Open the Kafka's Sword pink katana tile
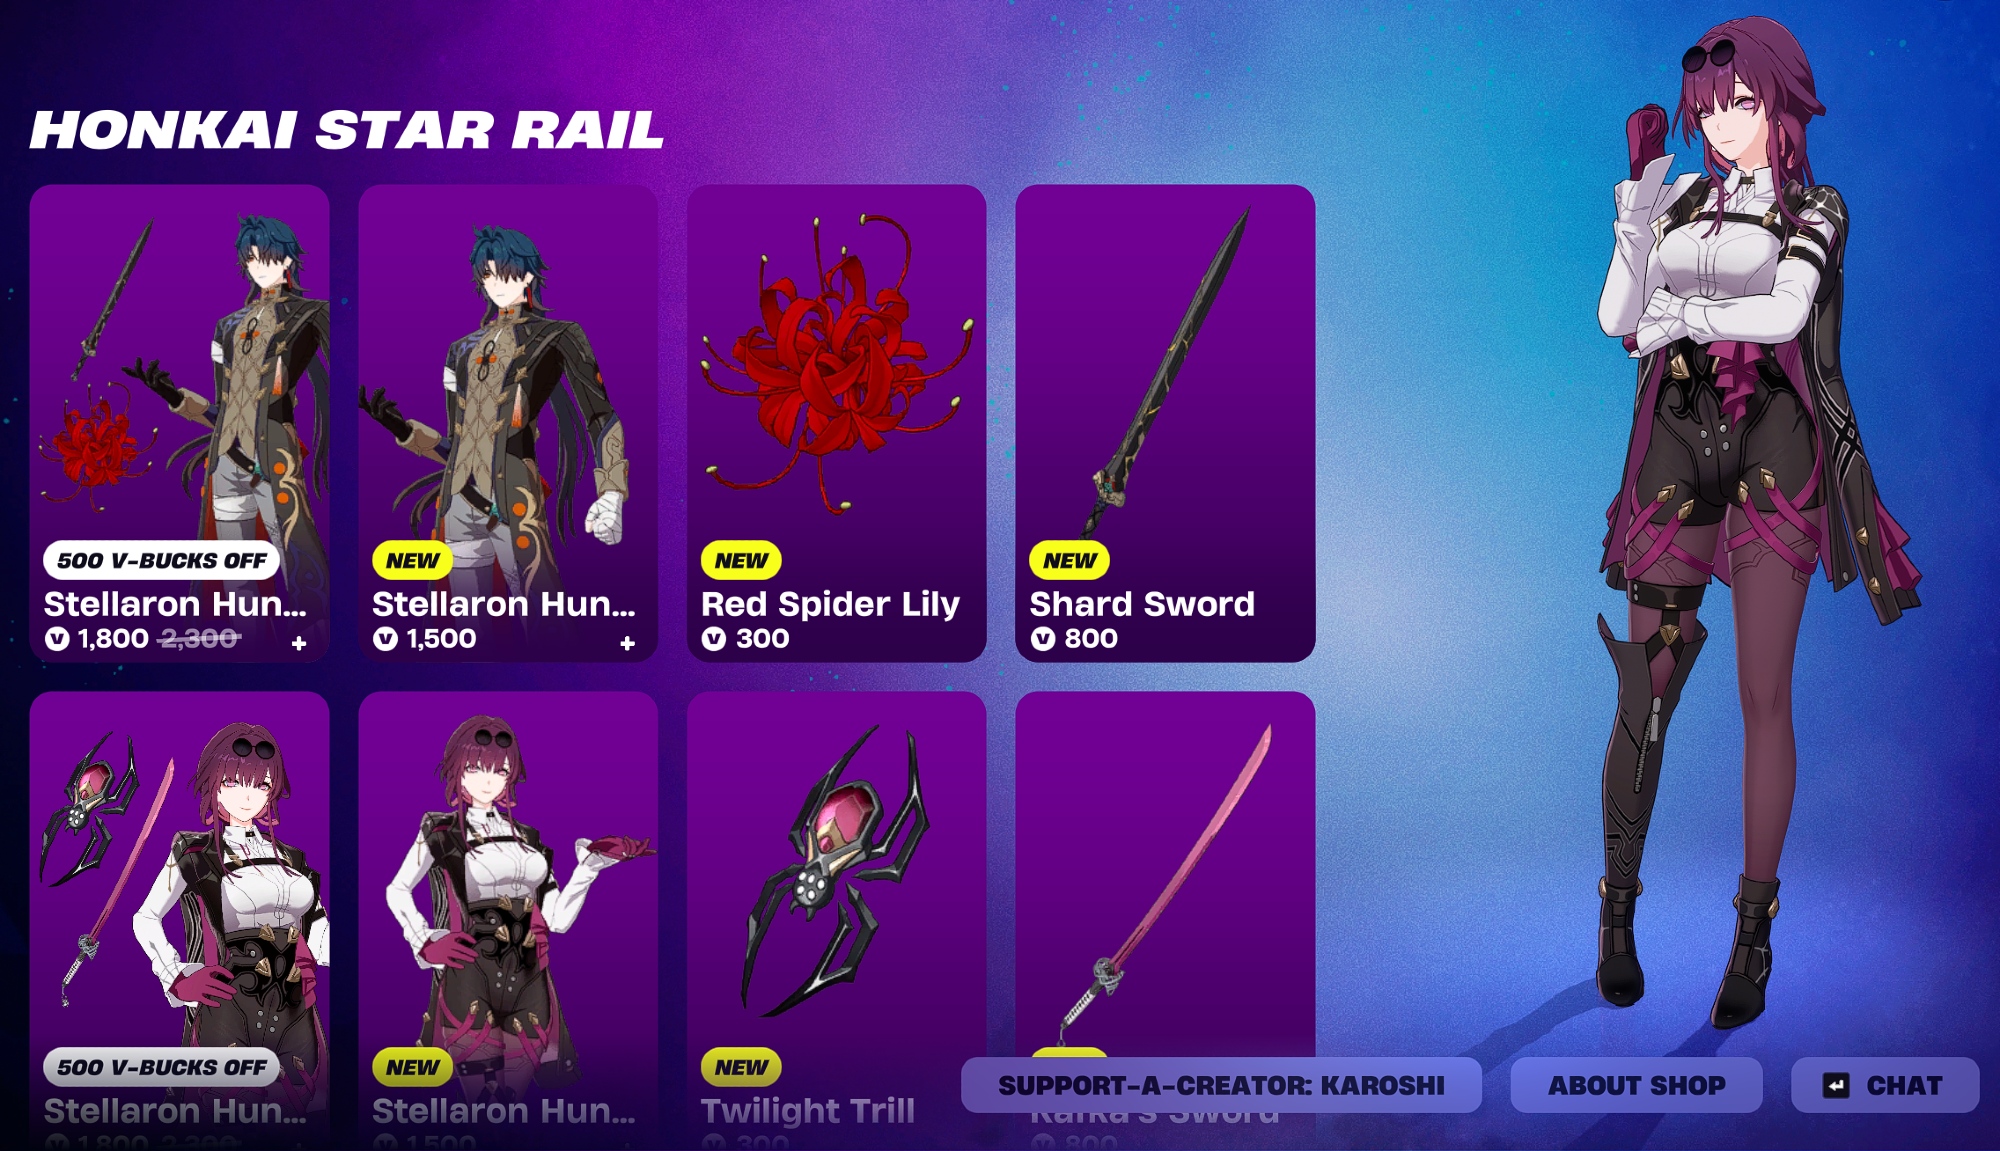This screenshot has height=1151, width=2000. [x=1165, y=870]
